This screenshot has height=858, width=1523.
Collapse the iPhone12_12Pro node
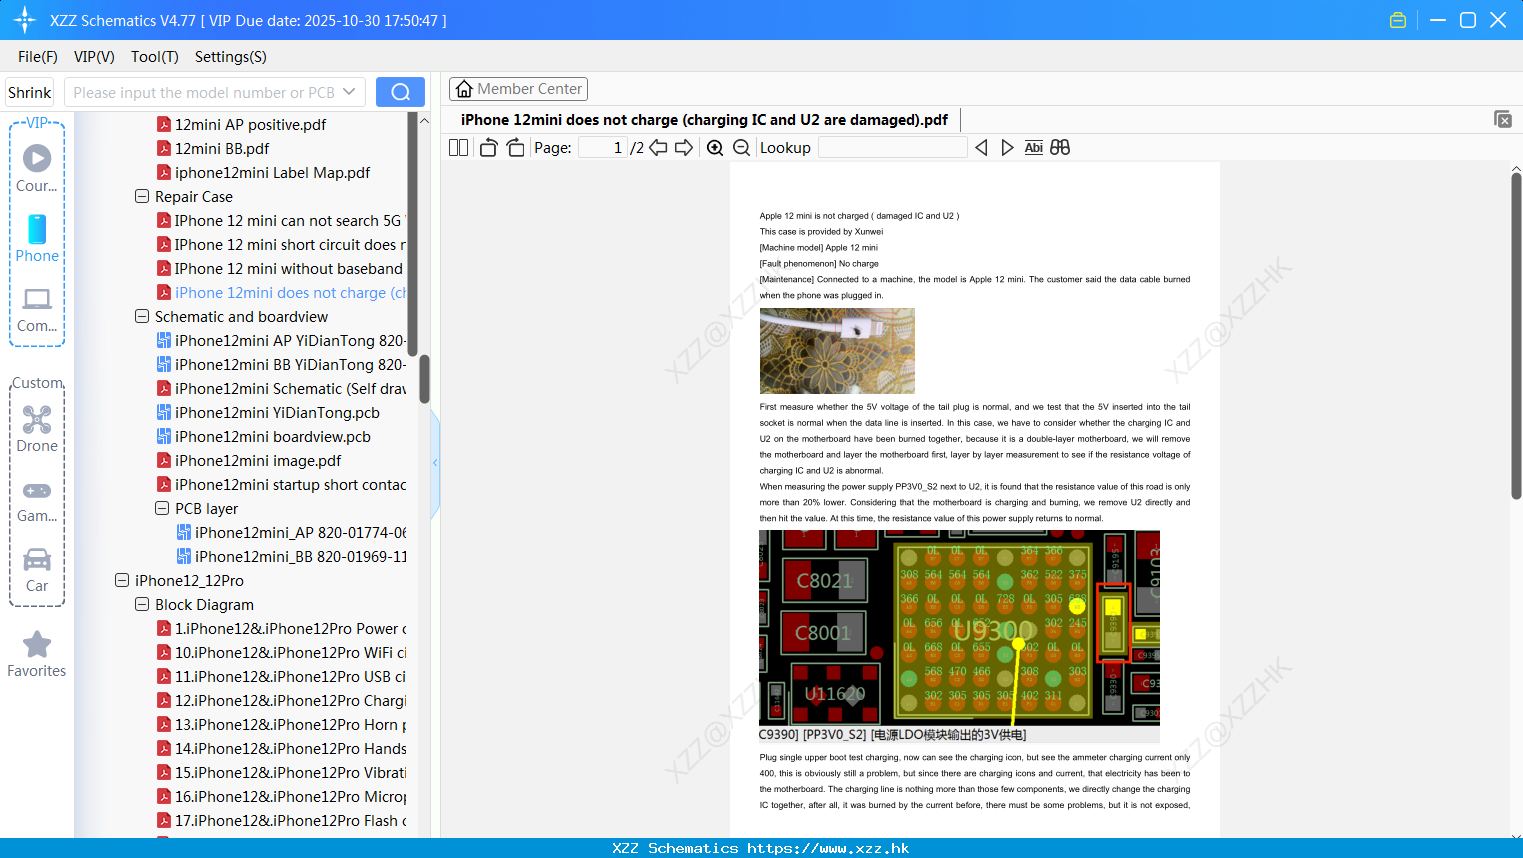click(x=122, y=581)
